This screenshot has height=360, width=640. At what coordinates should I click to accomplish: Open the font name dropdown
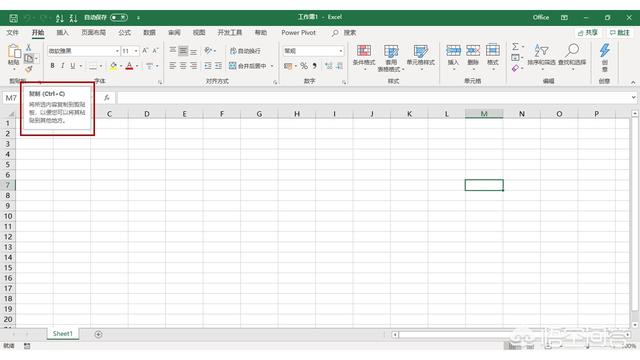coord(117,51)
